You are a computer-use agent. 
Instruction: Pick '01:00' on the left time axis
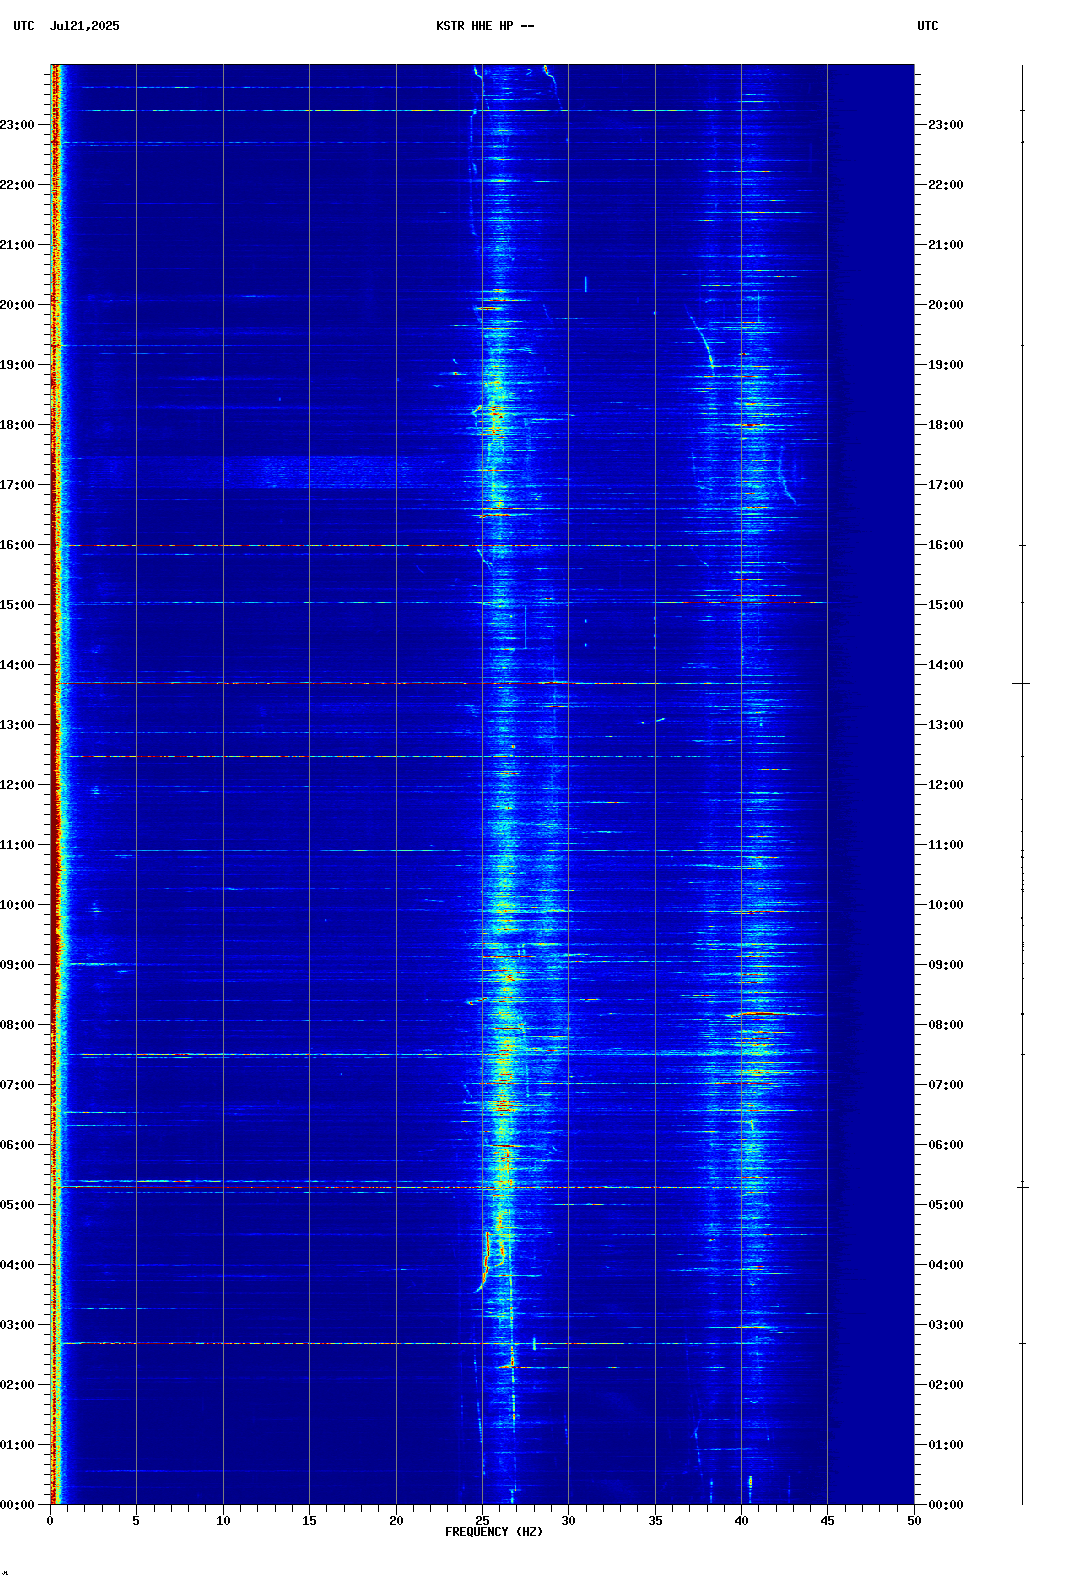pyautogui.click(x=17, y=1445)
